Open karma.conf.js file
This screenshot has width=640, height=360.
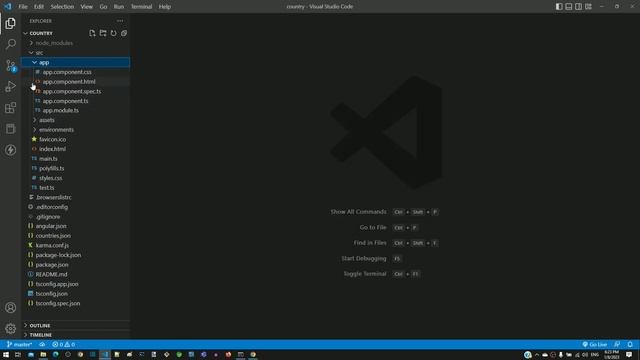(76, 245)
